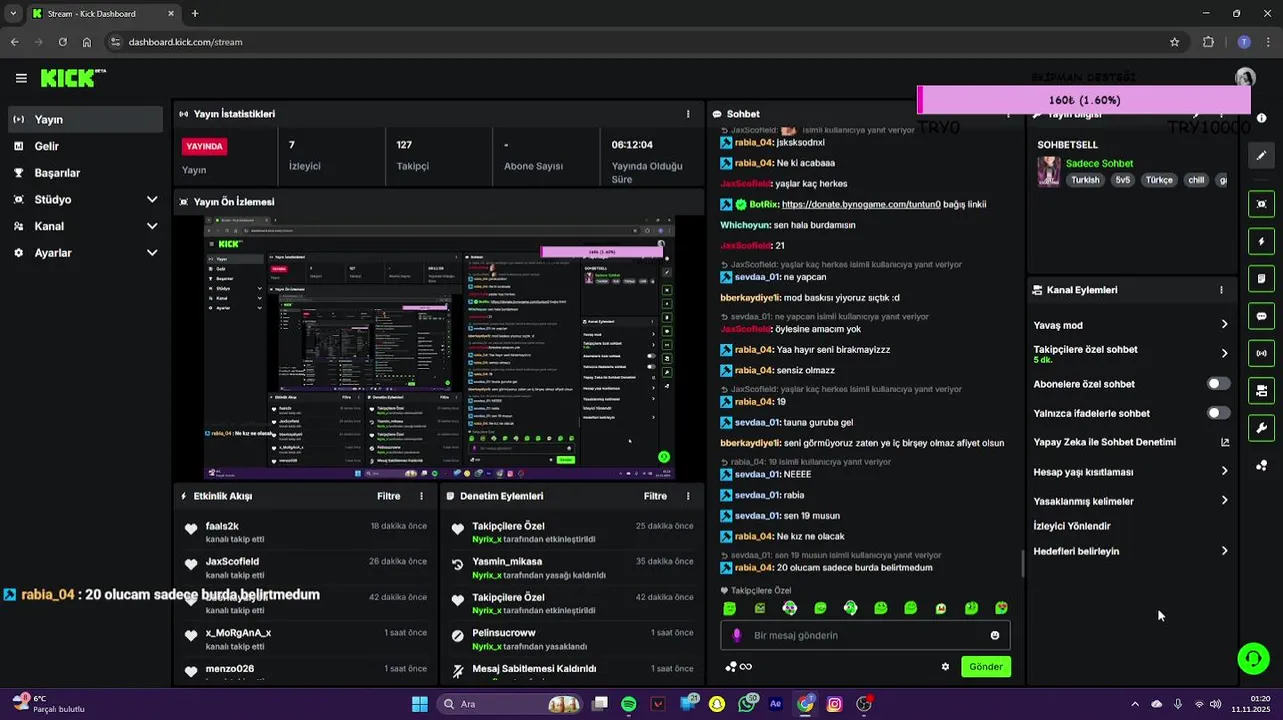Click the Pelinsucroww ban entry

pos(571,638)
